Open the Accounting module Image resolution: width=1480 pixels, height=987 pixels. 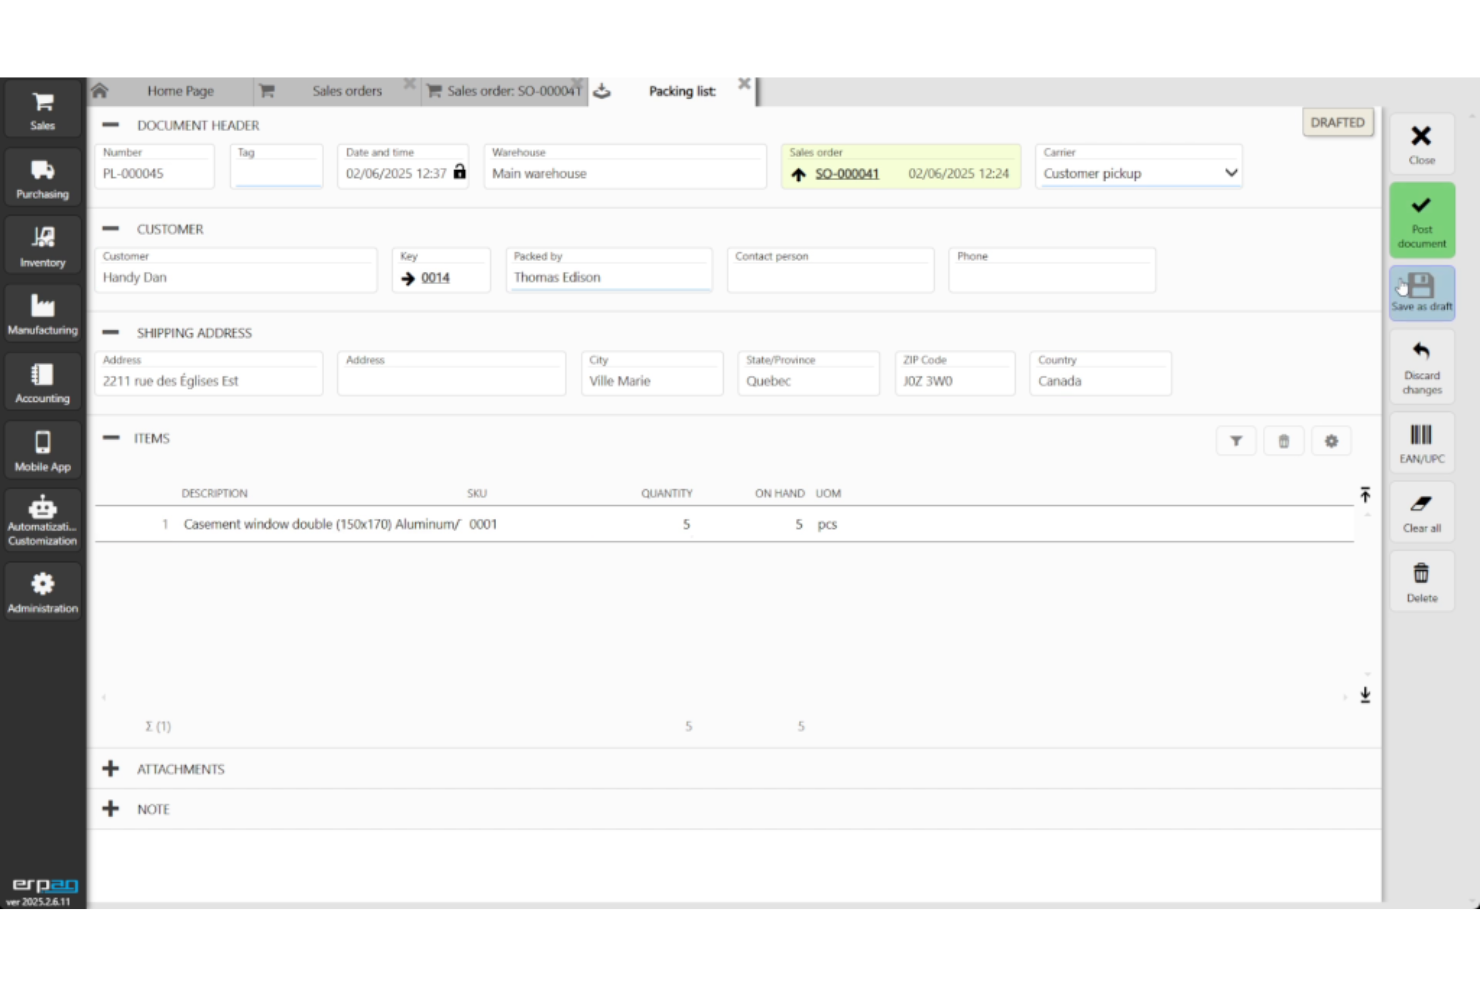pyautogui.click(x=41, y=380)
